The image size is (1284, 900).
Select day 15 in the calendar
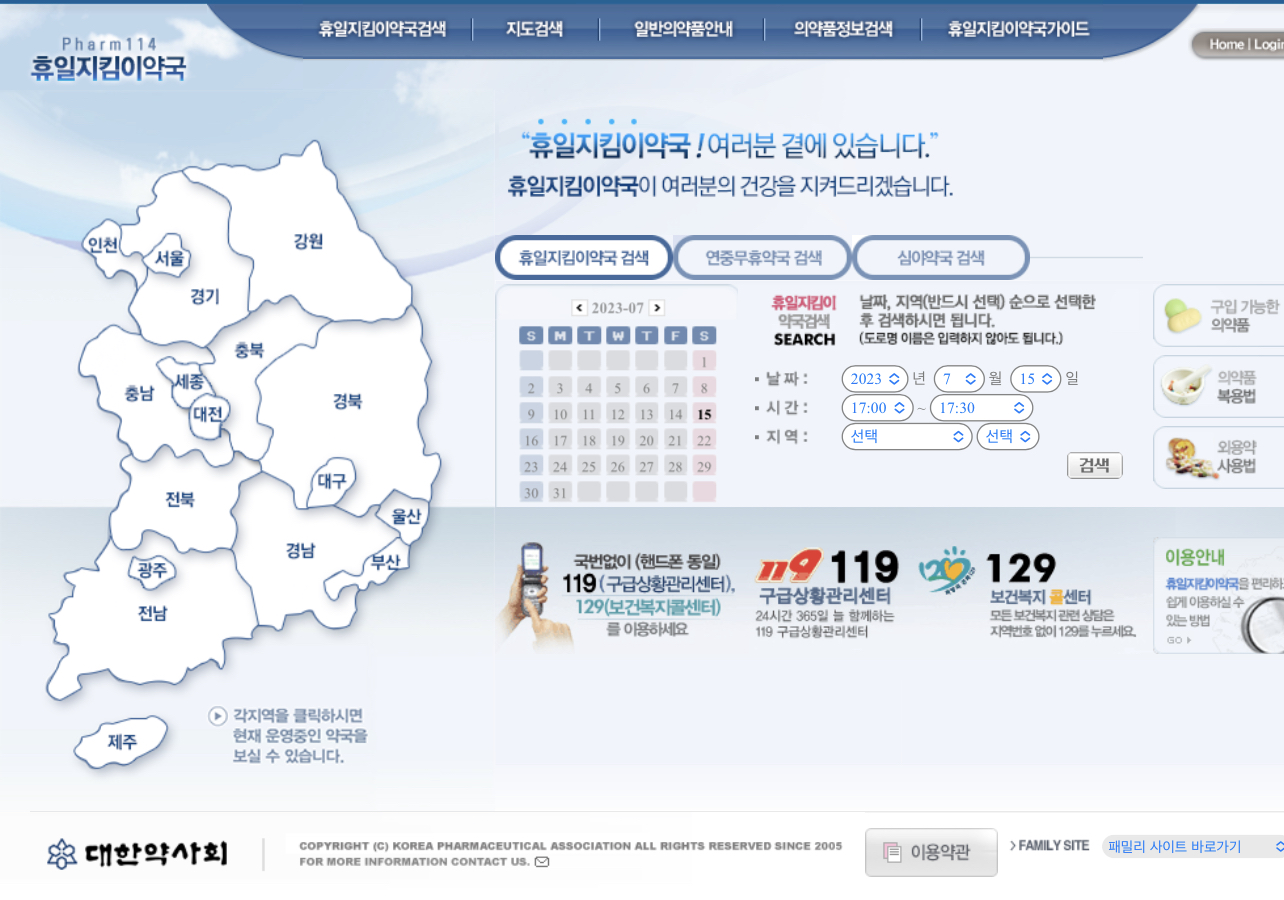tap(704, 414)
